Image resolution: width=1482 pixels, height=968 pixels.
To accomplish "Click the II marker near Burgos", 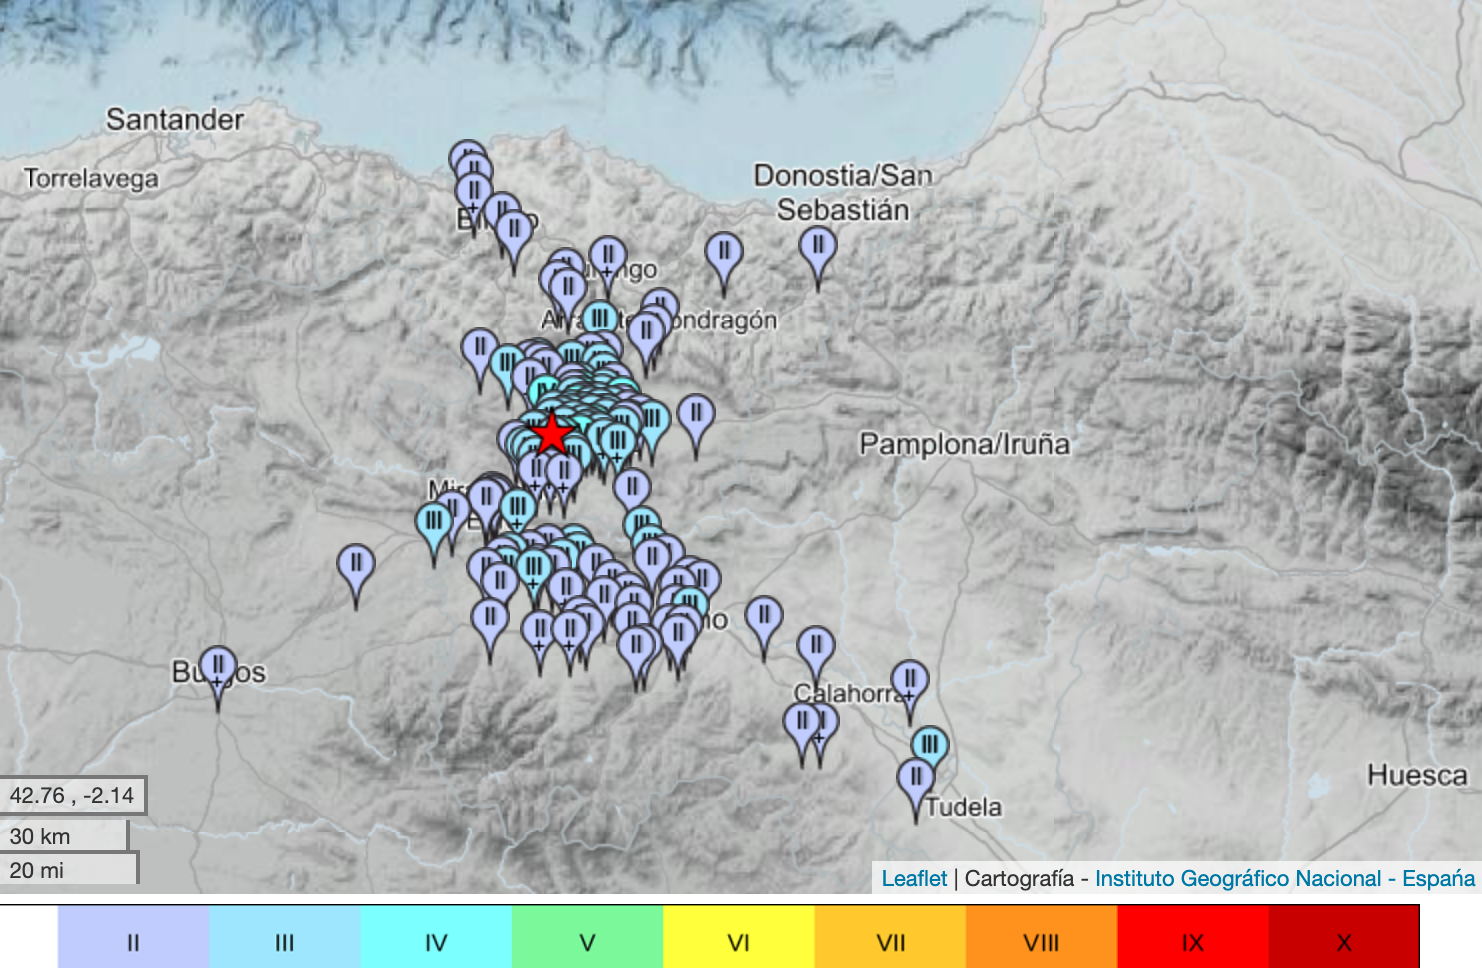I will [x=218, y=665].
